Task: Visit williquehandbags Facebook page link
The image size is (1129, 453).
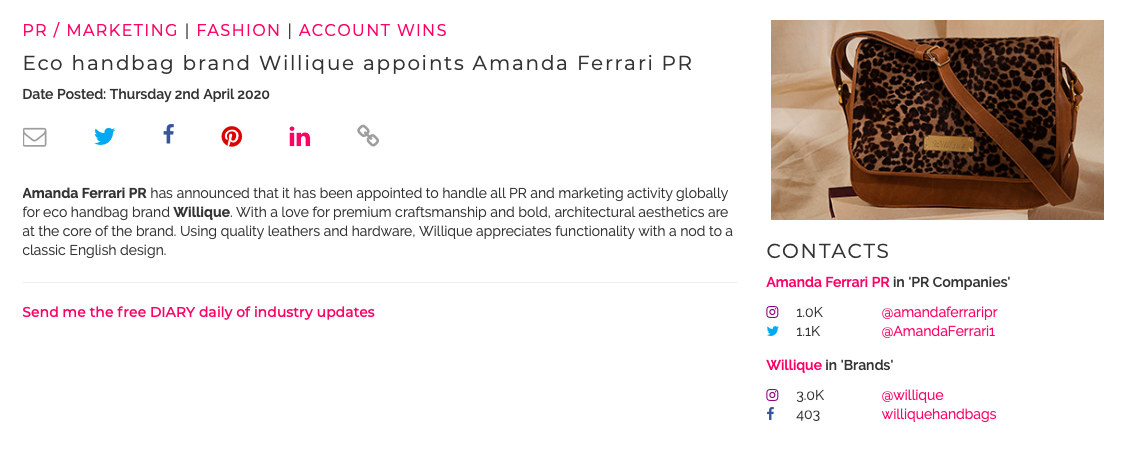Action: 939,414
